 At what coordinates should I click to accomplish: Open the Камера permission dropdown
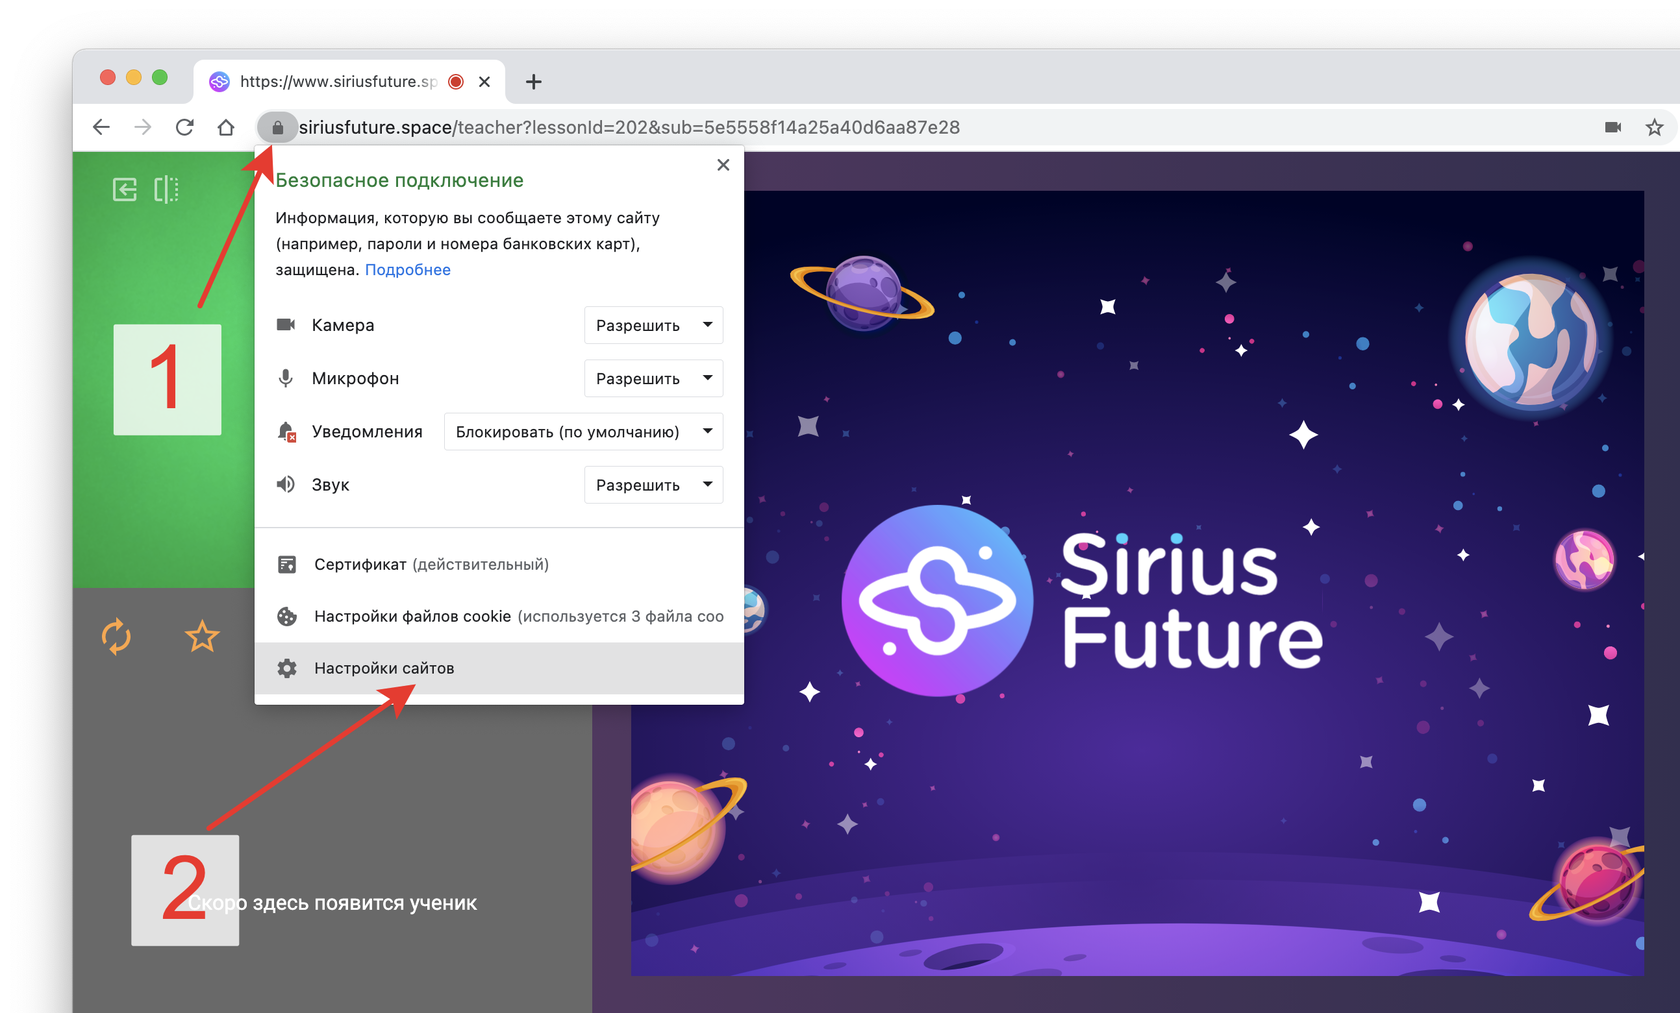(x=653, y=325)
